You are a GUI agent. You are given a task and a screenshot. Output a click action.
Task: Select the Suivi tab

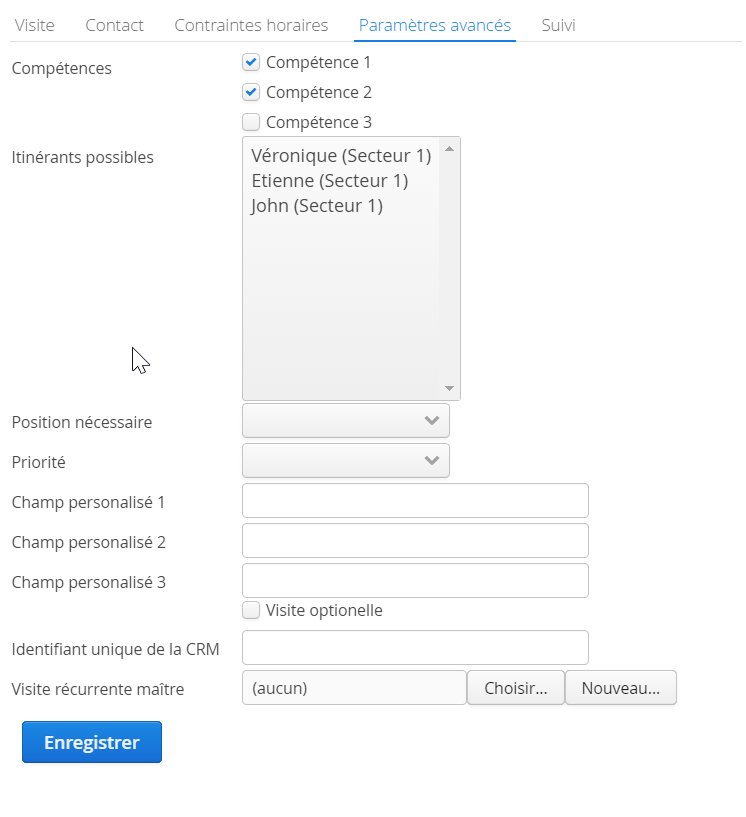coord(558,25)
